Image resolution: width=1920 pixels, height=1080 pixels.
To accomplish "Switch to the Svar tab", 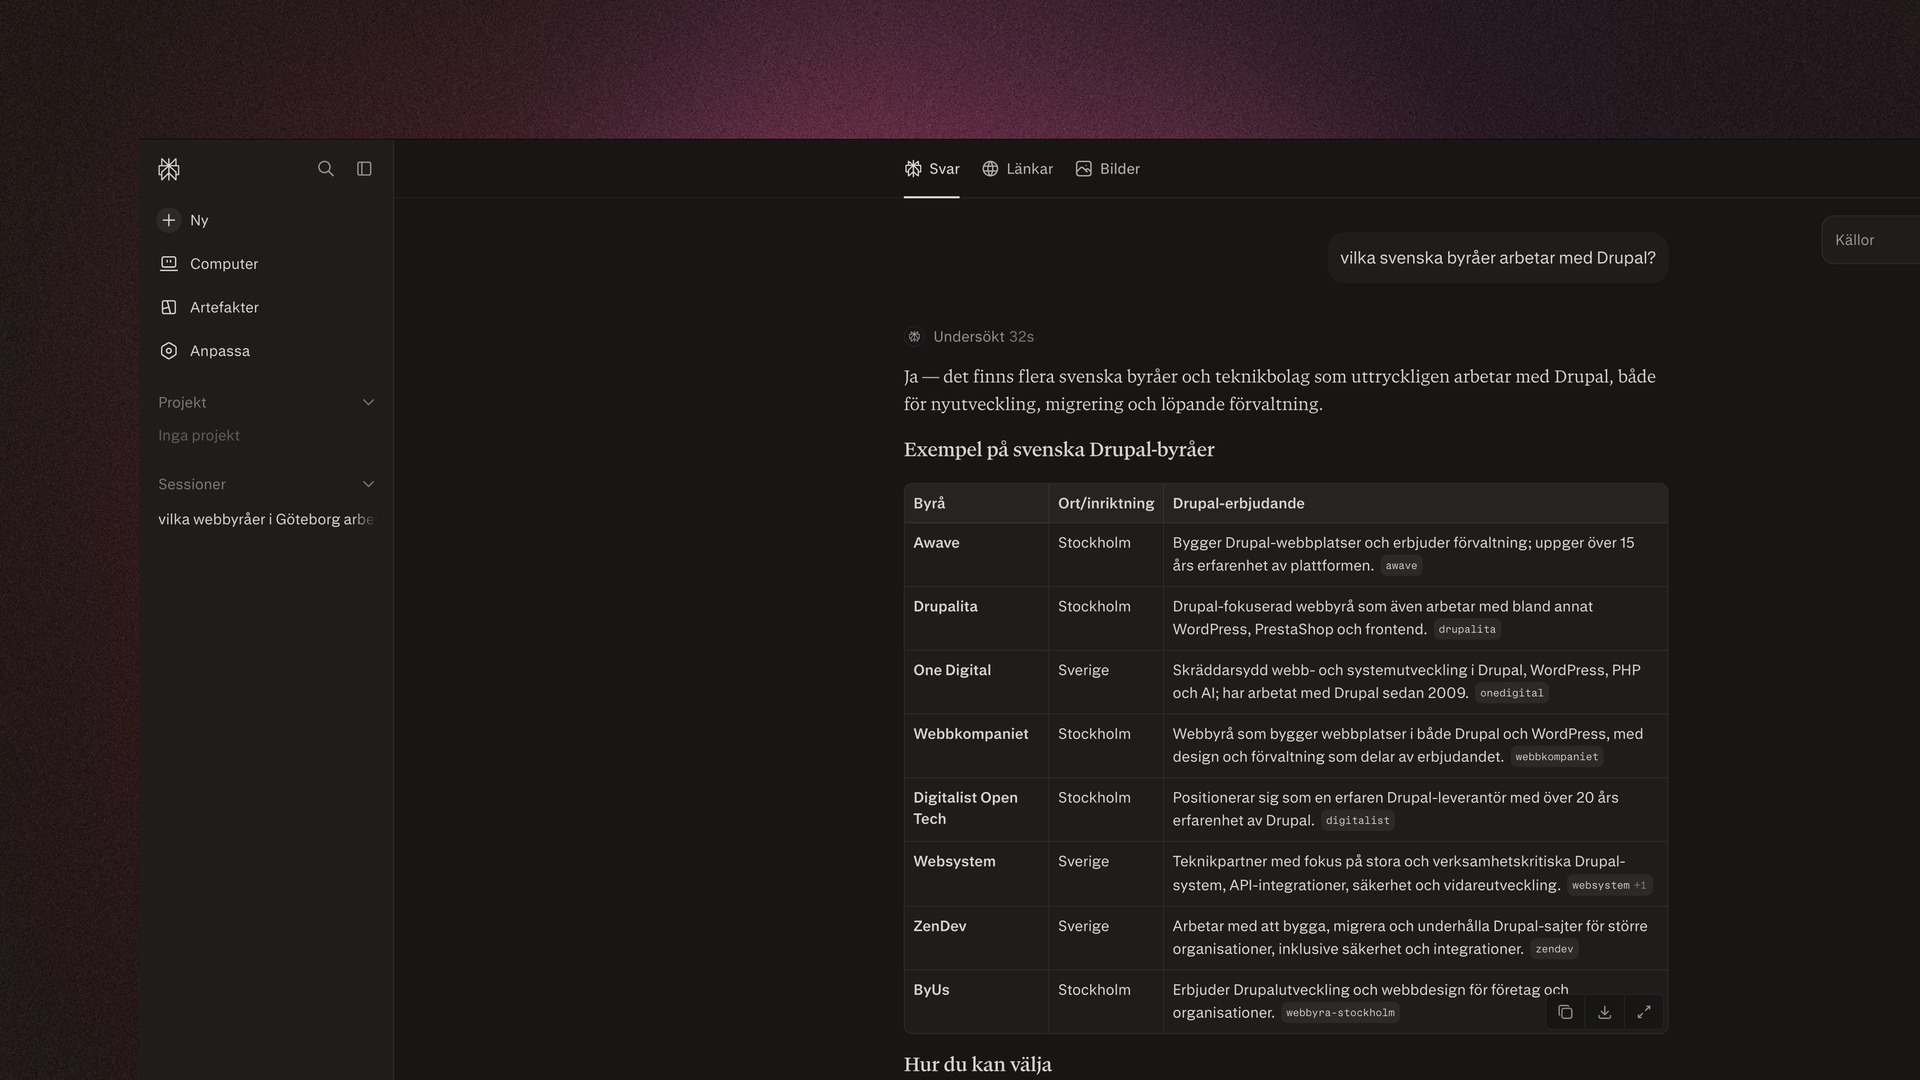I will click(932, 169).
